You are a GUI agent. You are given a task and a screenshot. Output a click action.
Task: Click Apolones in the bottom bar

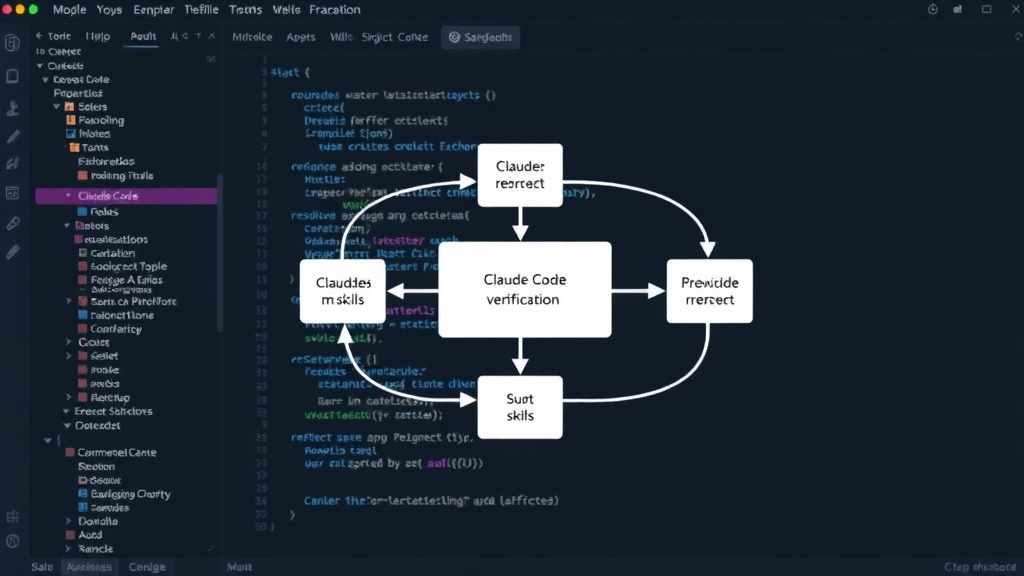(89, 567)
